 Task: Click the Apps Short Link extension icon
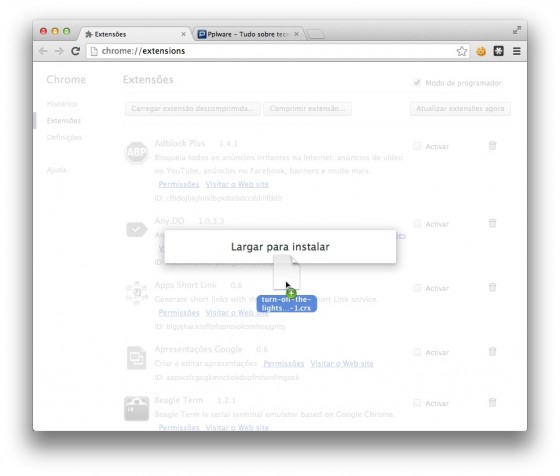coord(136,293)
